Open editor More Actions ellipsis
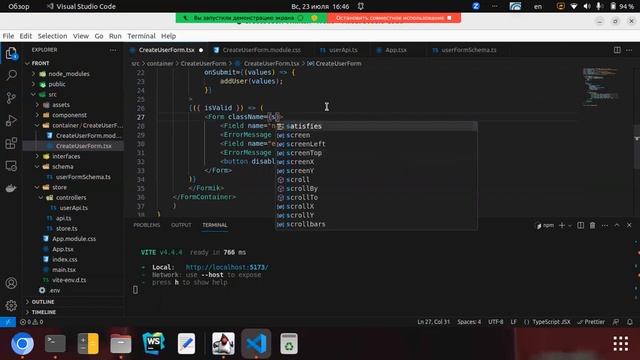 (629, 50)
